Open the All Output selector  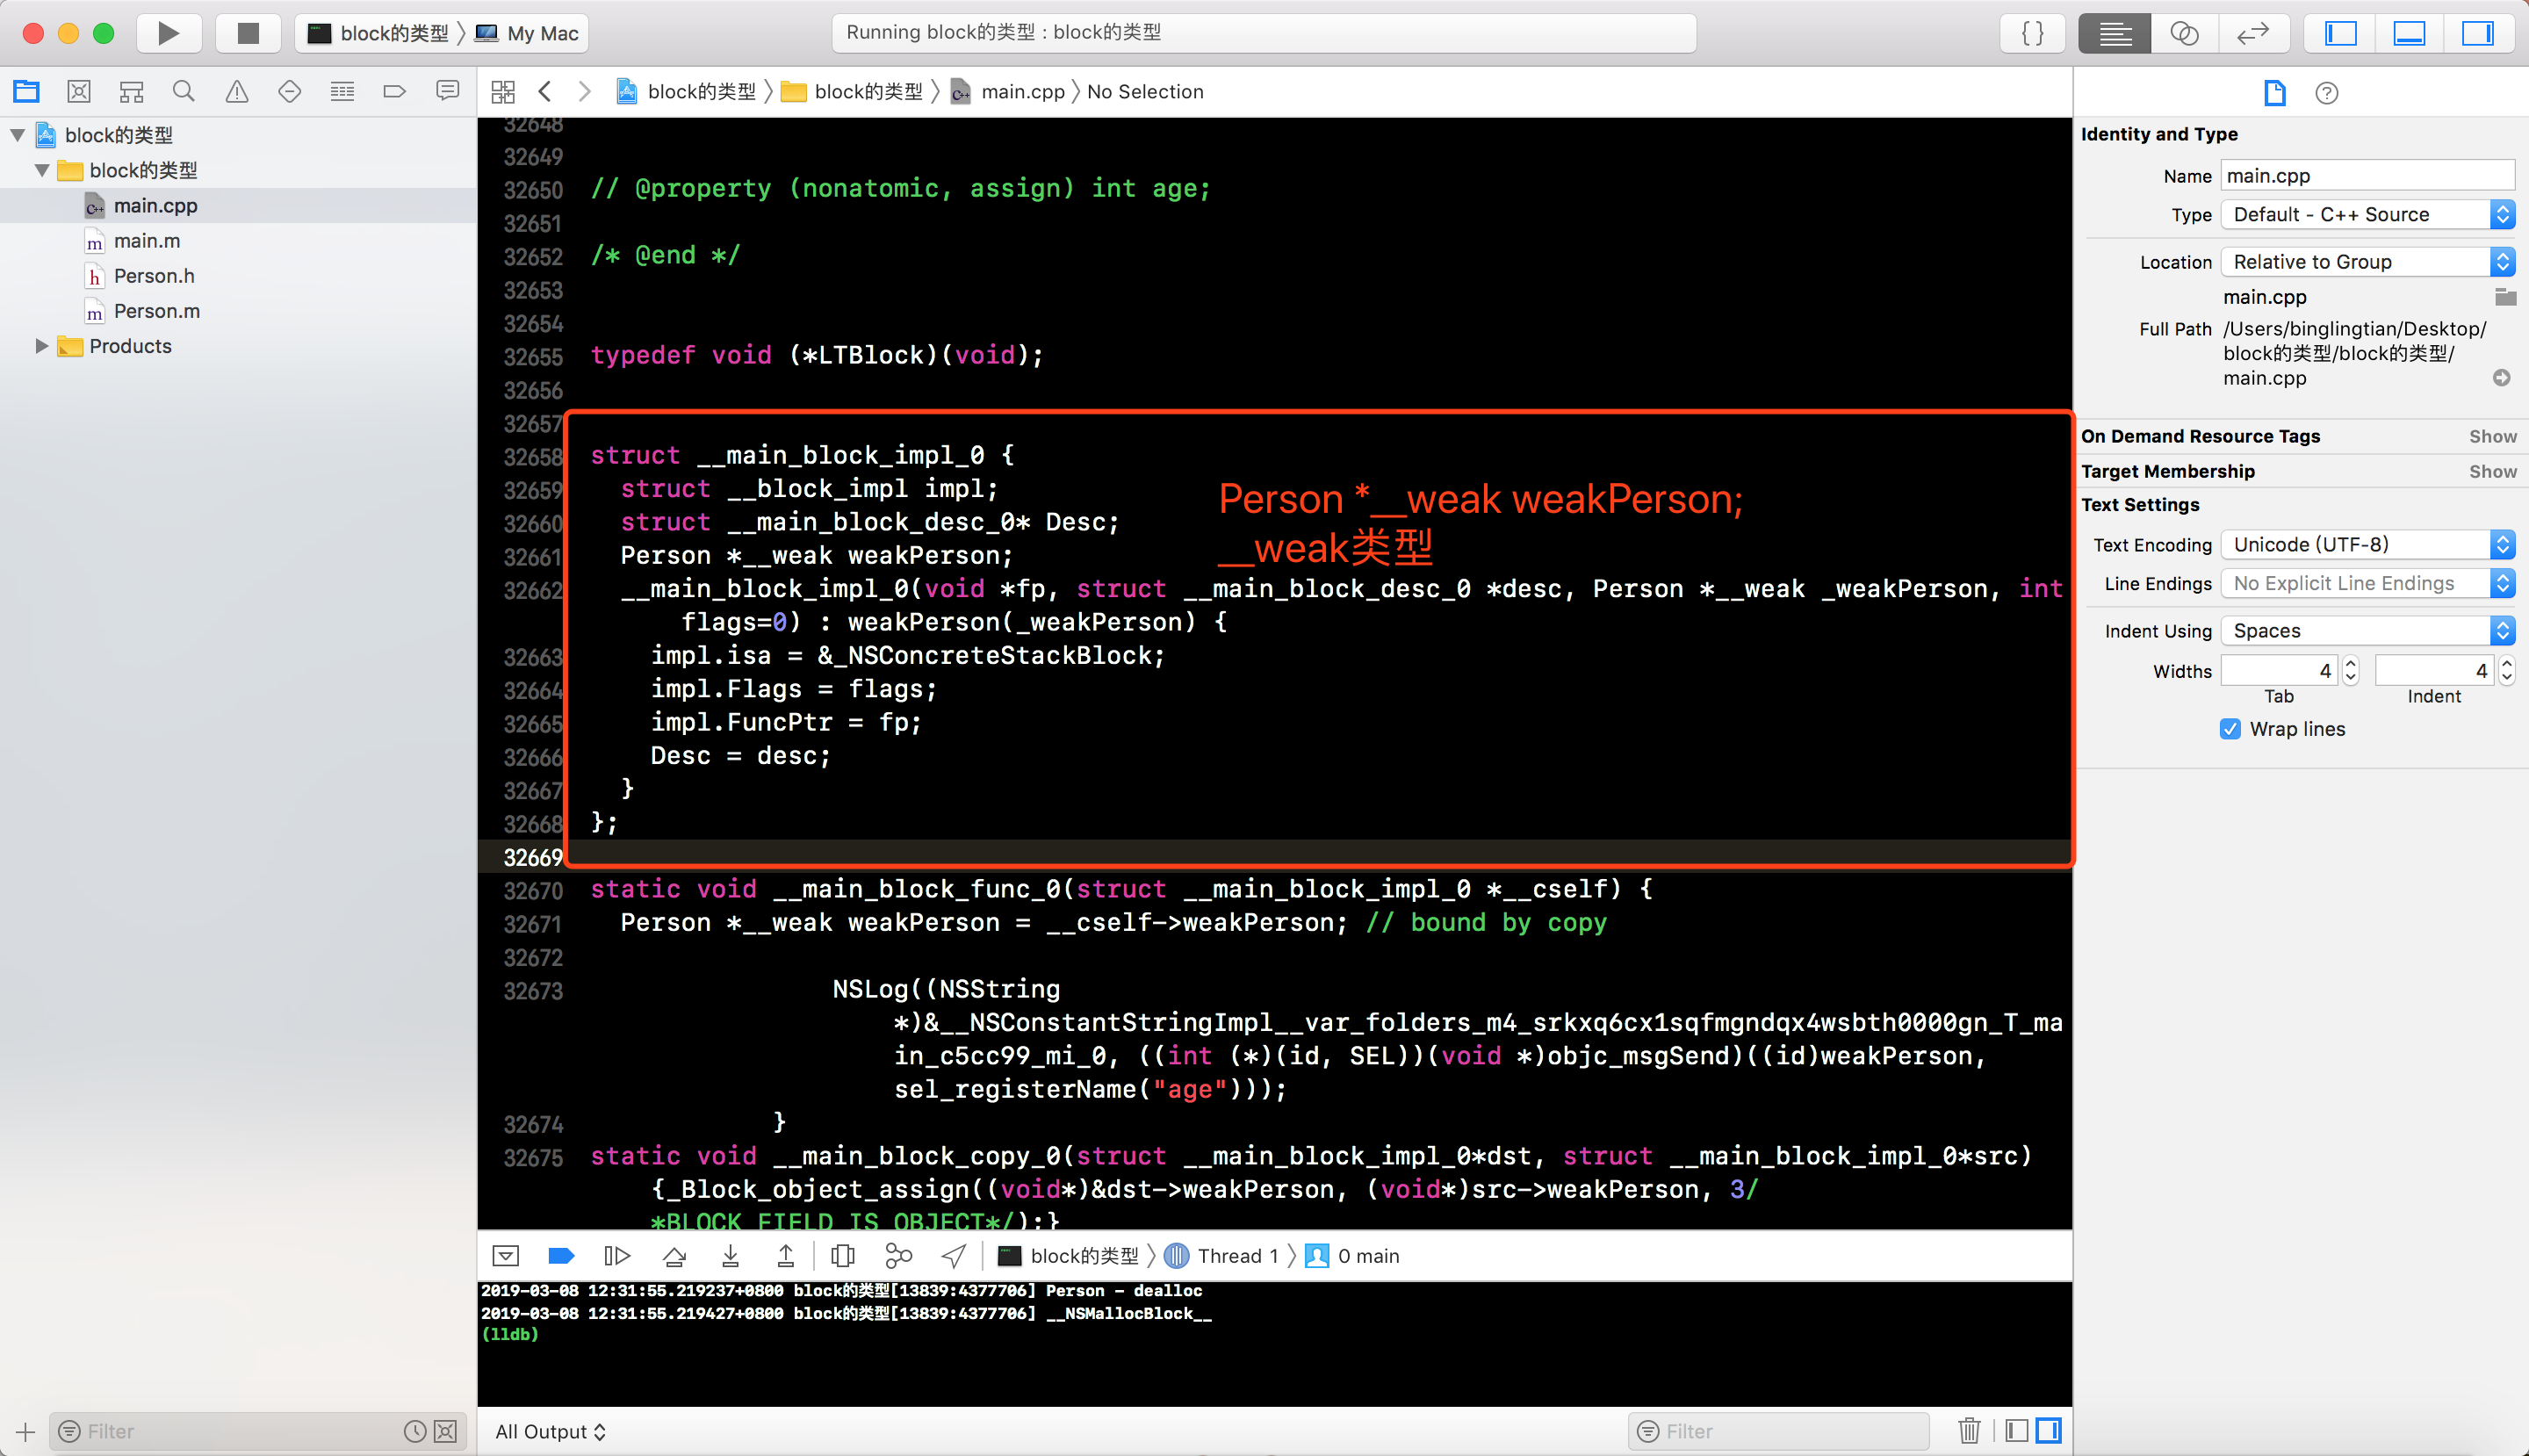point(550,1431)
